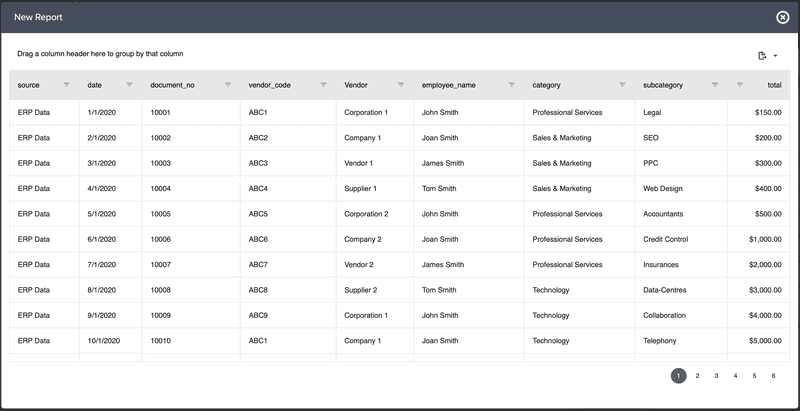This screenshot has width=800, height=411.
Task: Sort by employee_name column header
Action: [449, 85]
